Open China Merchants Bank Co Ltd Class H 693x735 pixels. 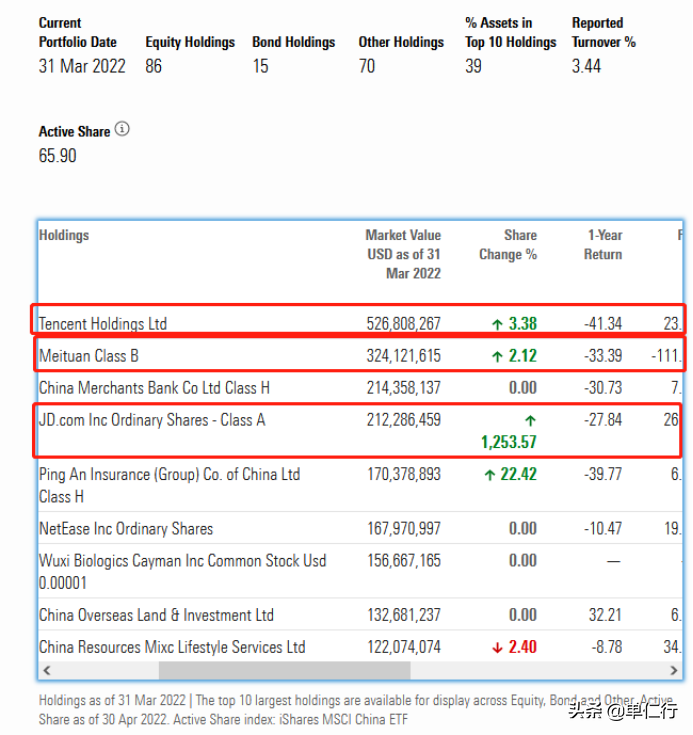tap(154, 388)
